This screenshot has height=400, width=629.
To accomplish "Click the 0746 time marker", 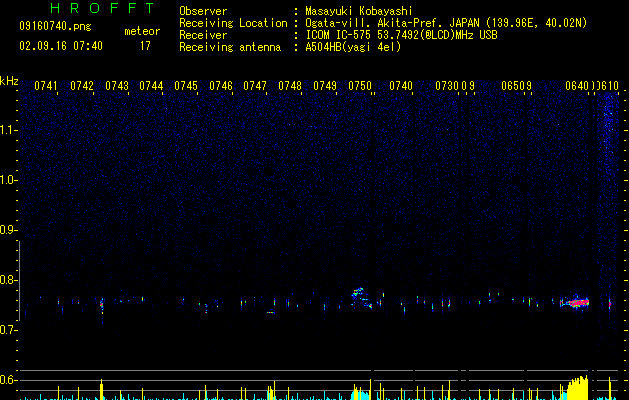I will (x=221, y=86).
